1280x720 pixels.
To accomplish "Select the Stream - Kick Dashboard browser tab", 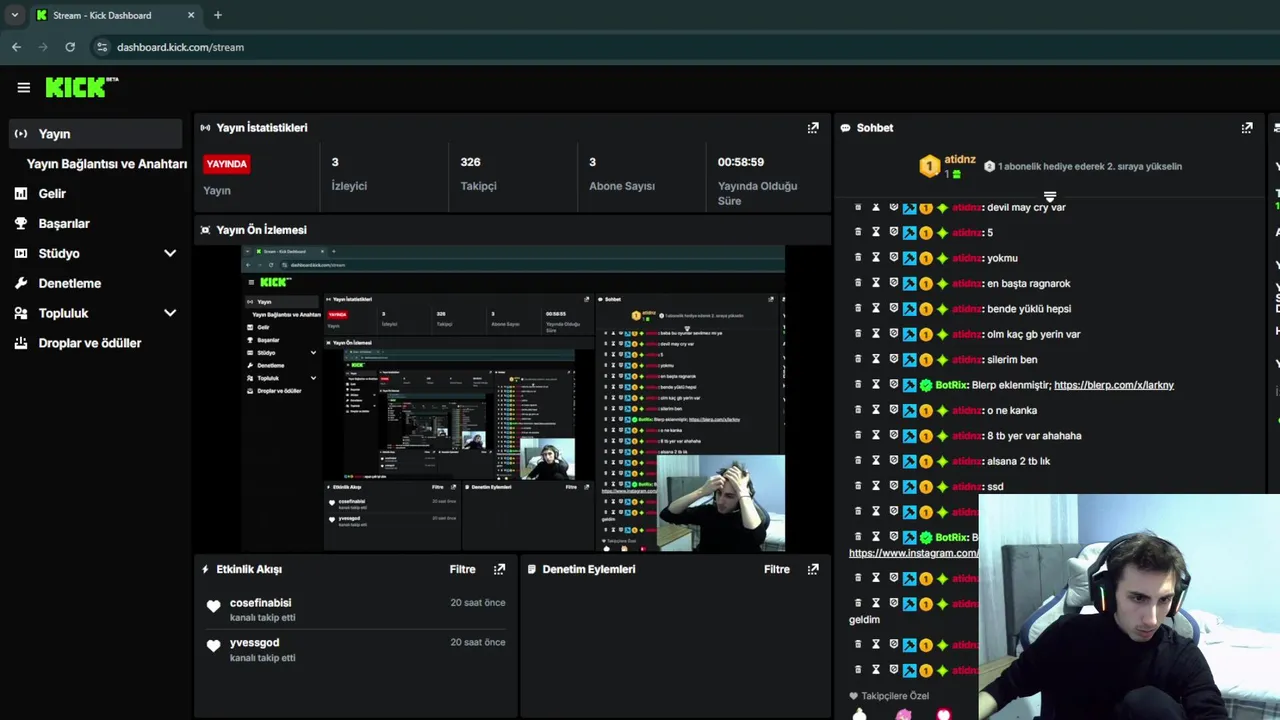I will point(115,15).
